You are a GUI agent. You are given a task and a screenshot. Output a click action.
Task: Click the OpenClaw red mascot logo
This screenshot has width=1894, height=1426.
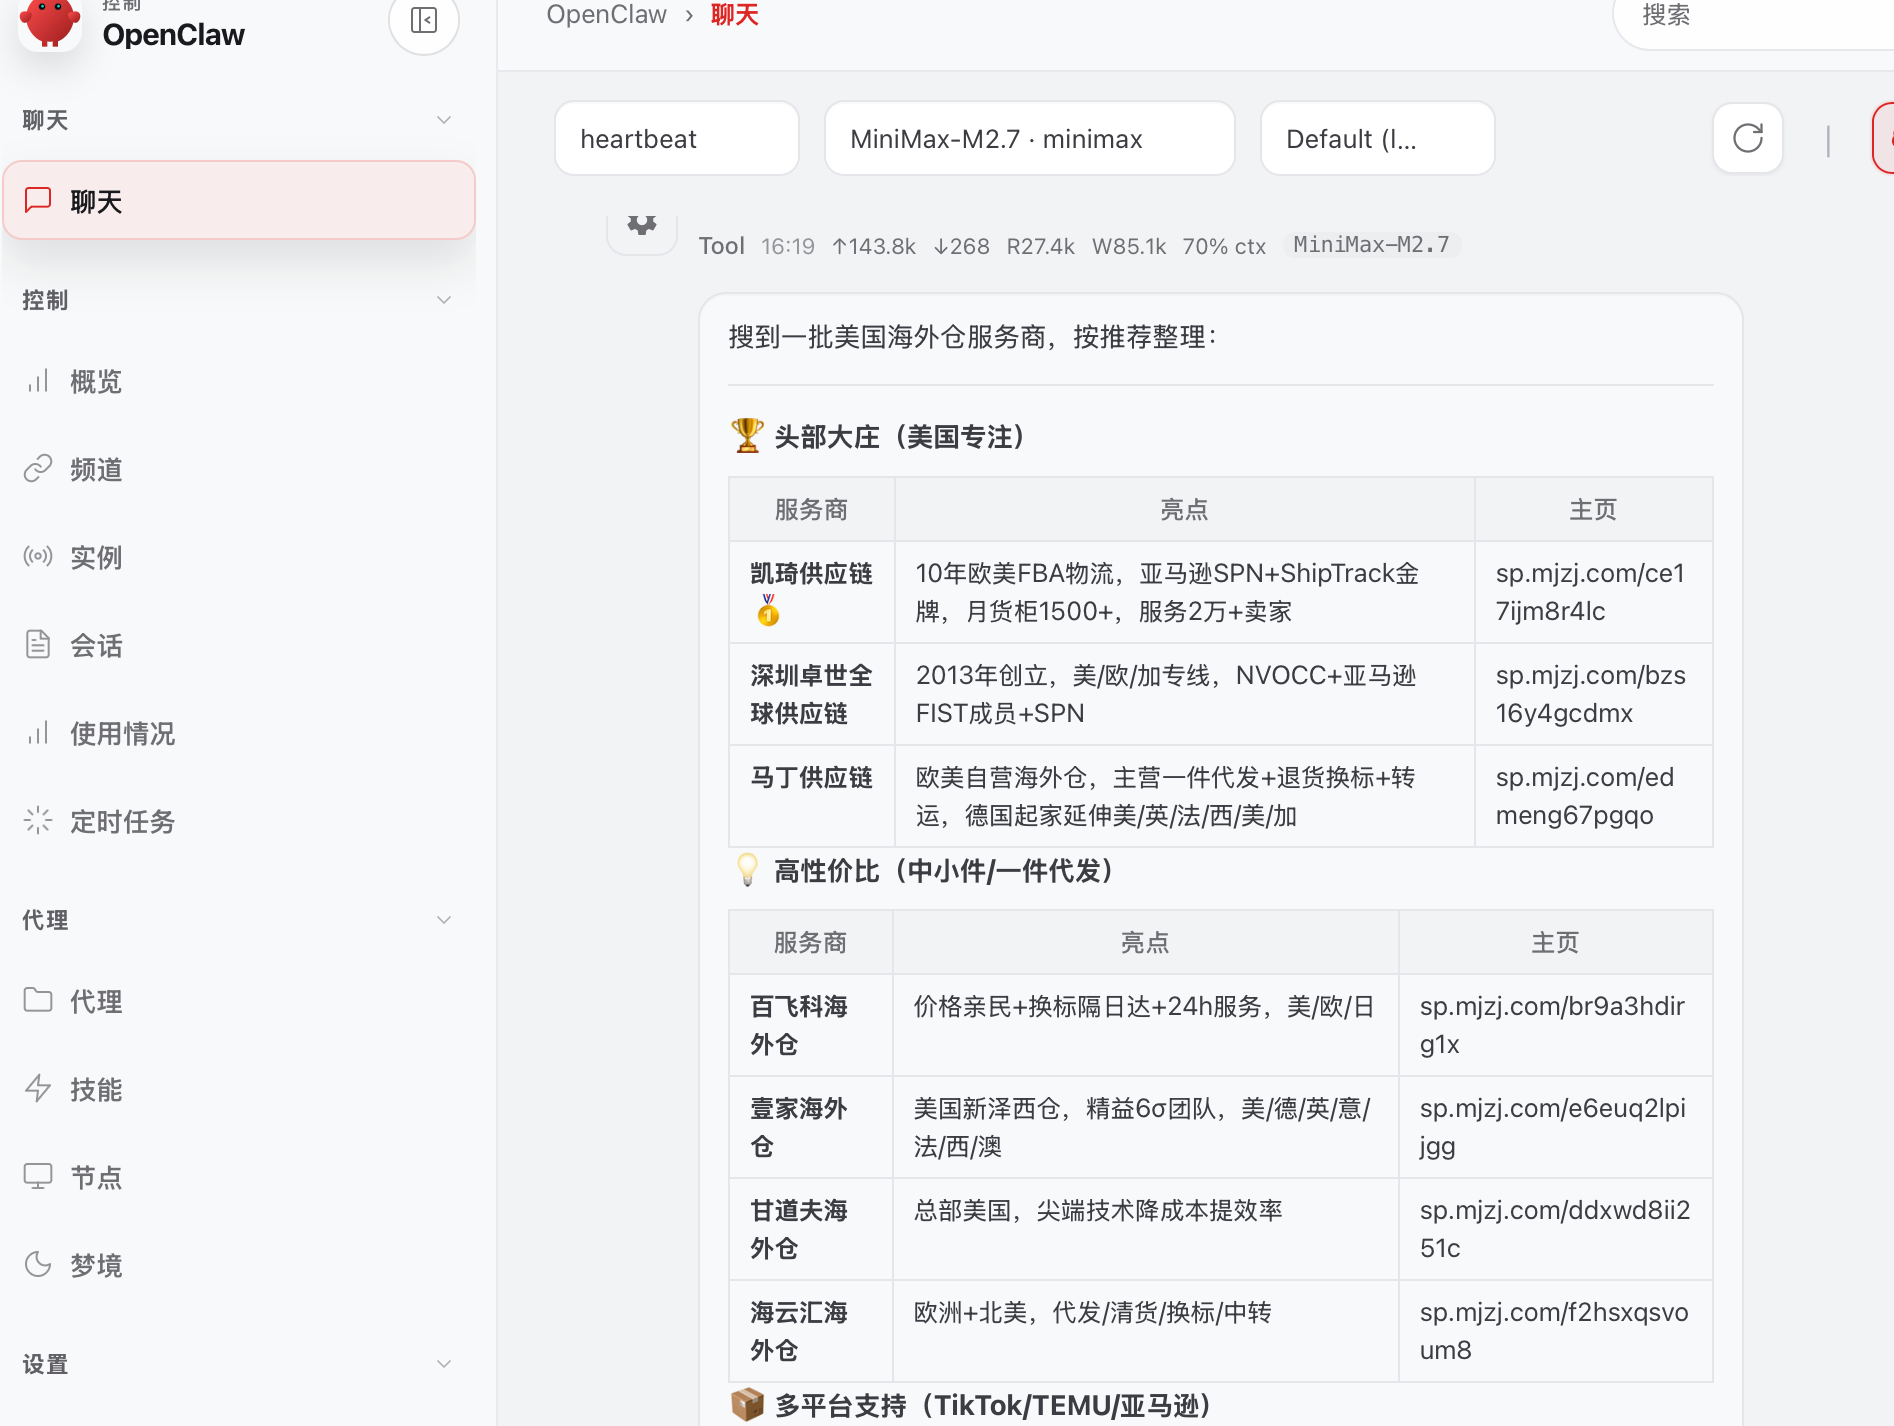[49, 22]
